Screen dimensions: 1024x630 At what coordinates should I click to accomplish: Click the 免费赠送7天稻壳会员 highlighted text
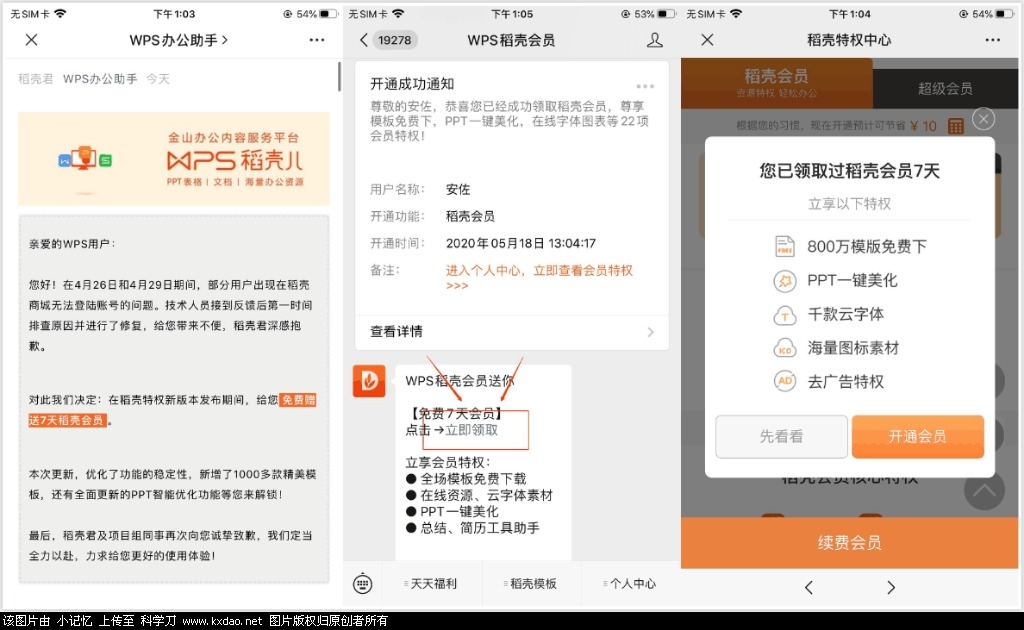[172, 410]
